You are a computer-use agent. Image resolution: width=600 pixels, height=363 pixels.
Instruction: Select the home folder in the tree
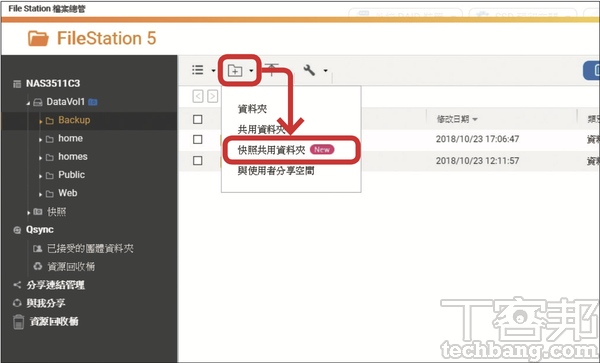[70, 138]
